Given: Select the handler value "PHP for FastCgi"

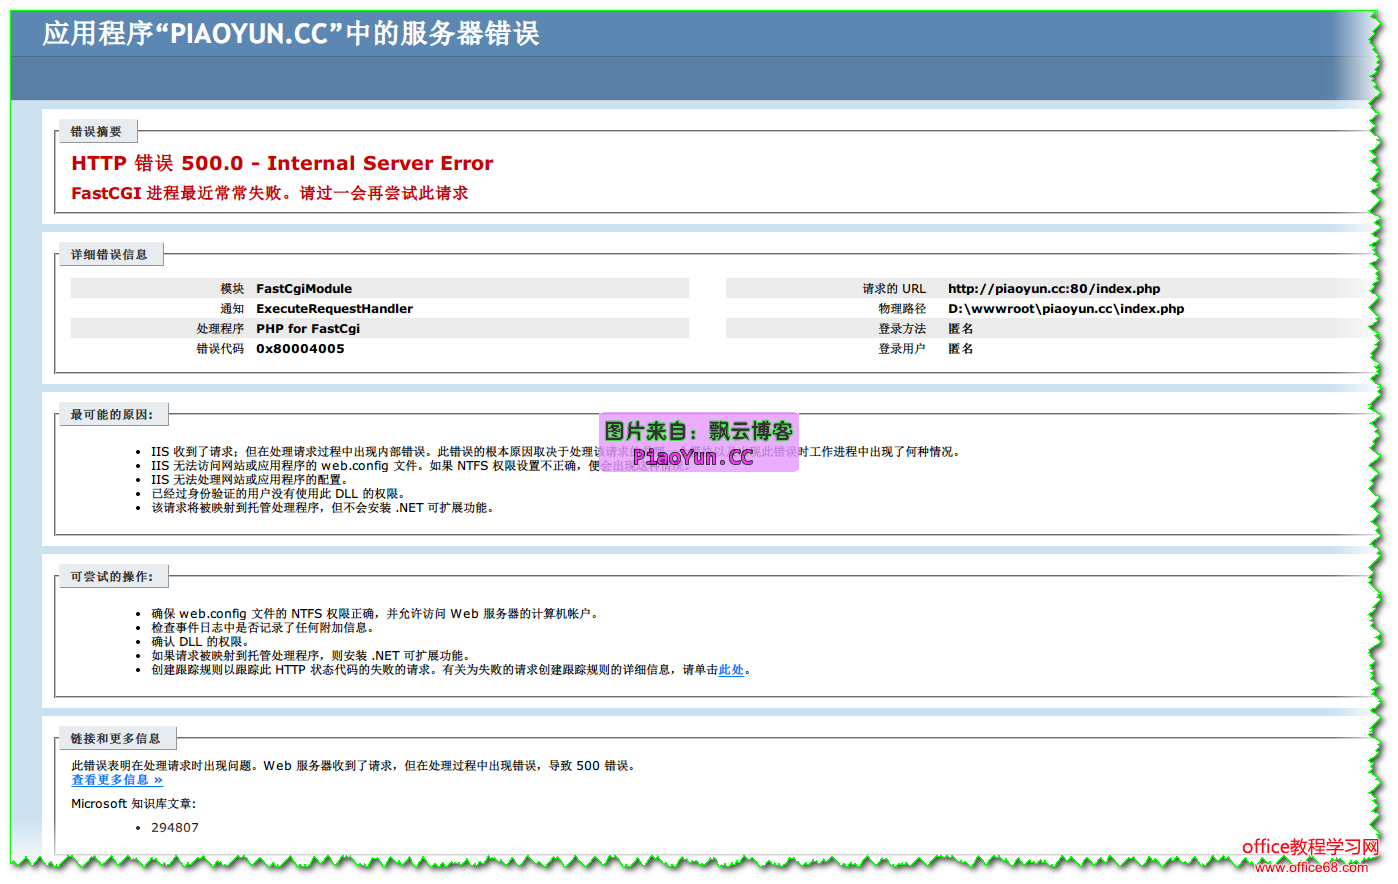Looking at the screenshot, I should [308, 329].
